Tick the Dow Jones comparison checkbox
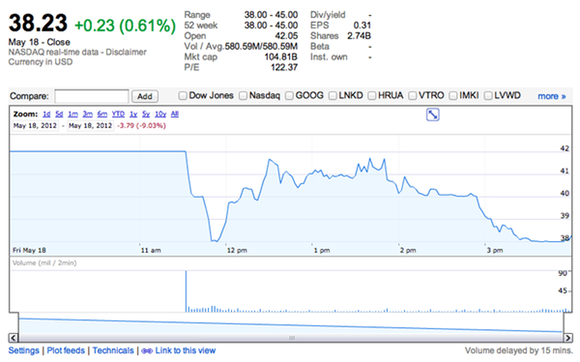The height and width of the screenshot is (362, 580). click(x=182, y=96)
